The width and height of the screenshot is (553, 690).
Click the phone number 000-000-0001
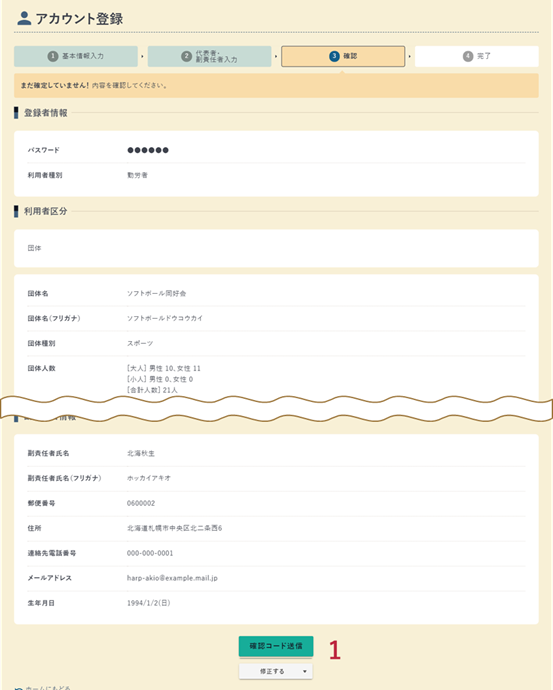point(150,553)
